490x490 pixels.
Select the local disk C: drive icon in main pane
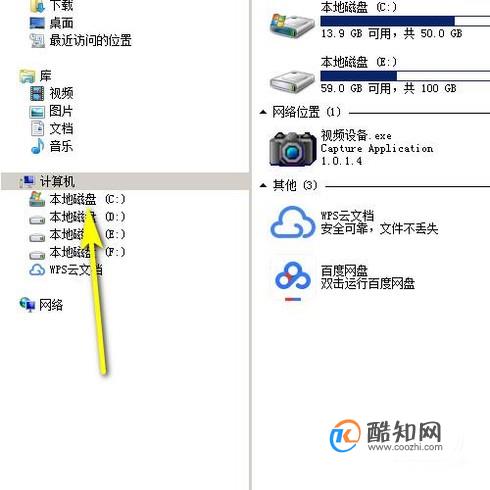tap(292, 25)
